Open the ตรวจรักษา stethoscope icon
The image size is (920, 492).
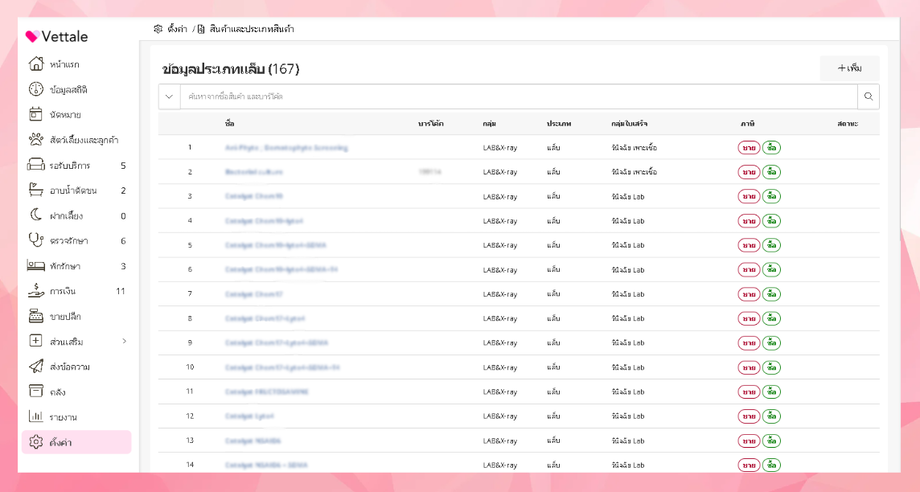click(x=36, y=240)
